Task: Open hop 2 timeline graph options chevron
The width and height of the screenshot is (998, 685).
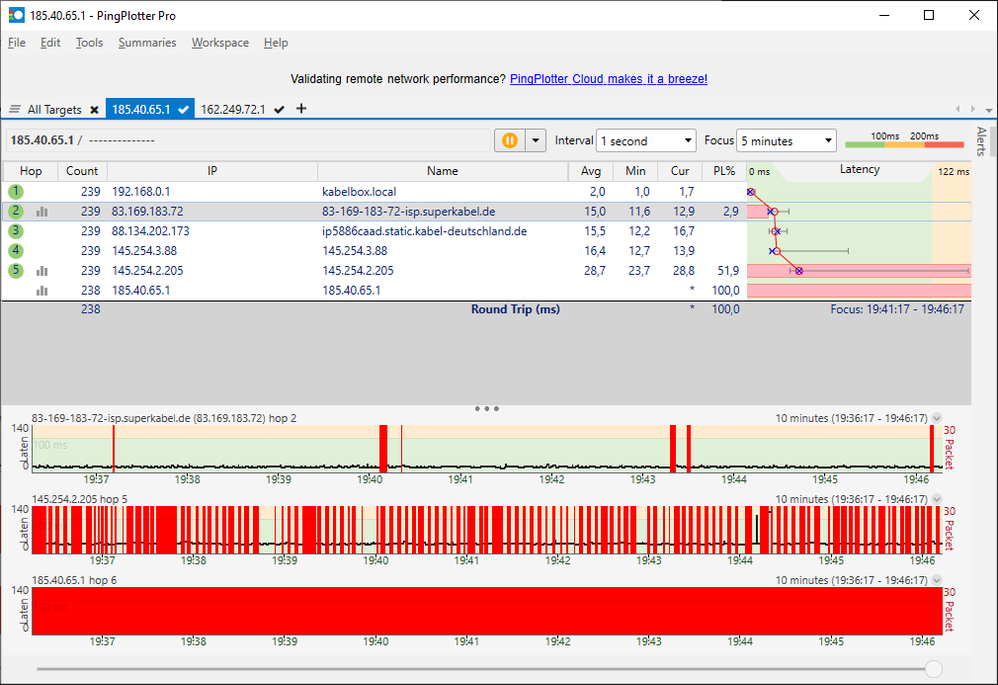Action: 937,418
